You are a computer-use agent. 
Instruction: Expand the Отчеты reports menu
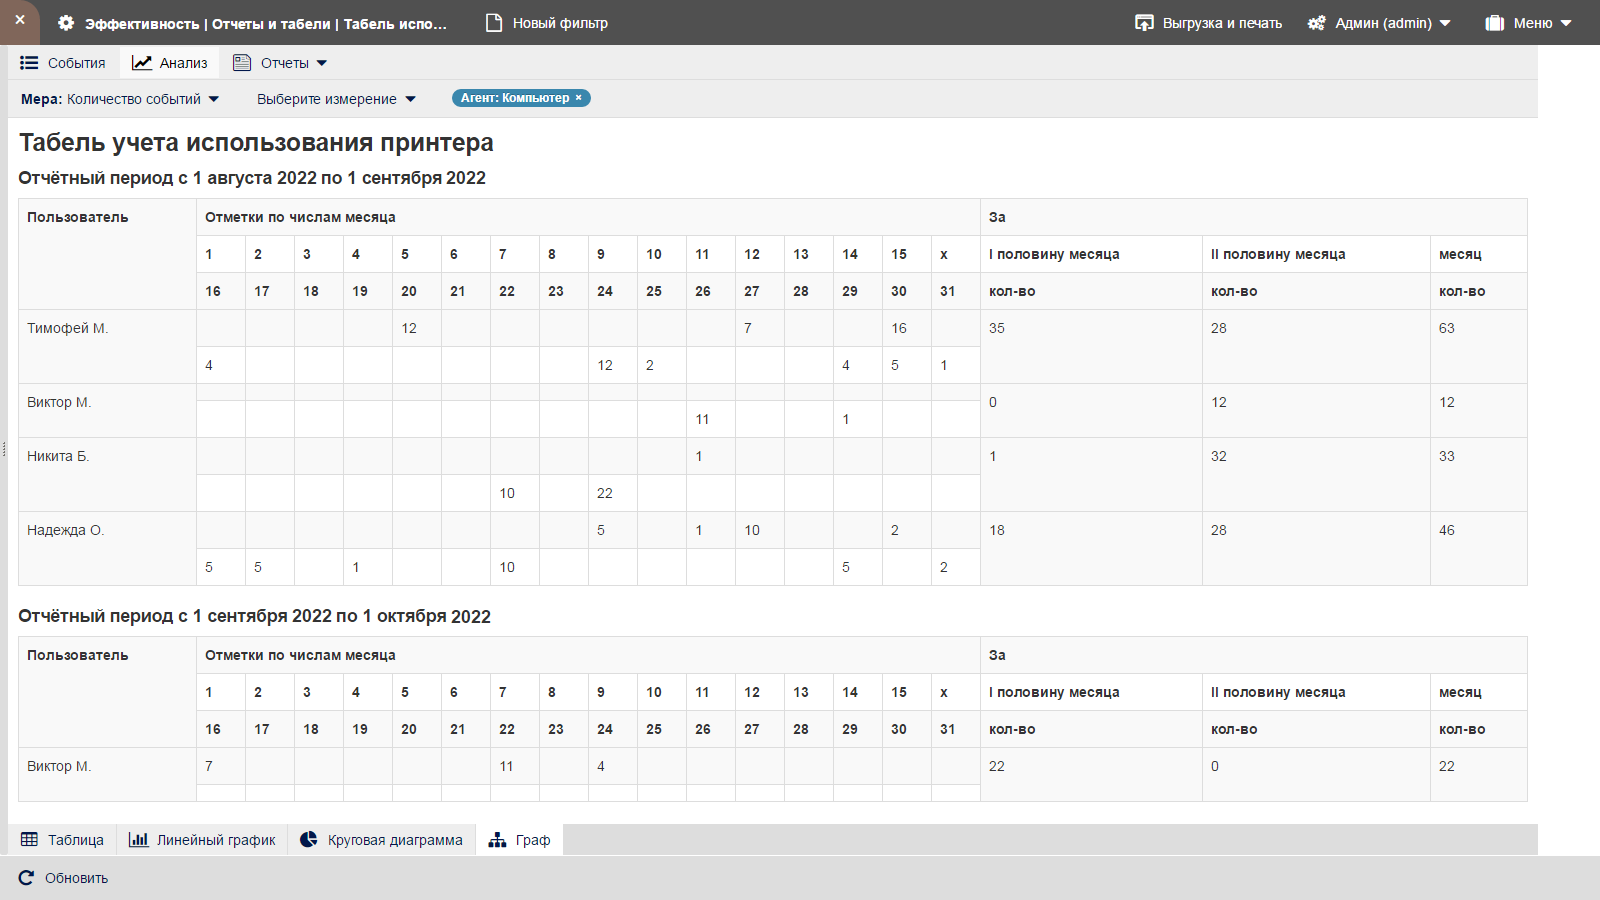(x=280, y=63)
